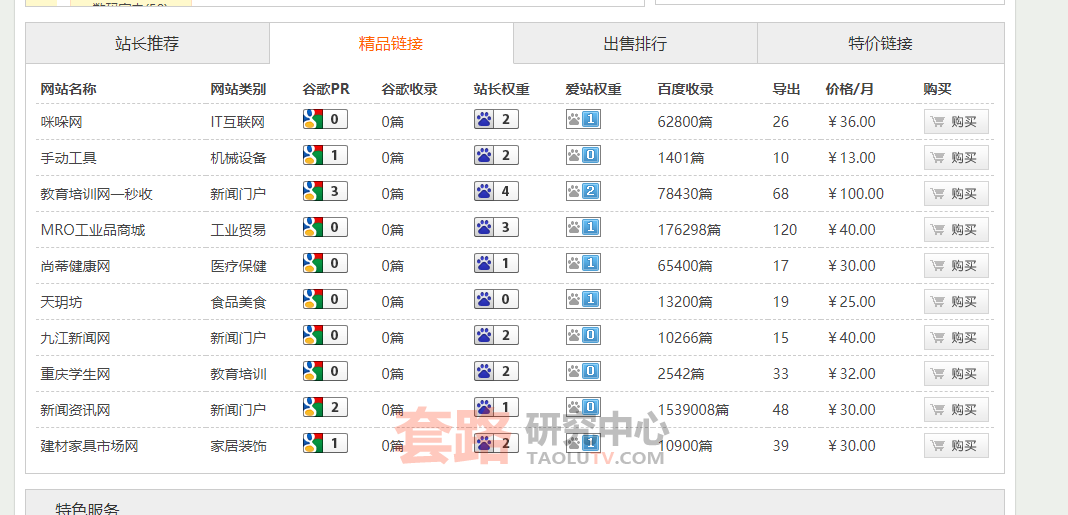This screenshot has height=515, width=1068.
Task: Click 爱站权重 badge for 重庆学生网
Action: pyautogui.click(x=583, y=371)
